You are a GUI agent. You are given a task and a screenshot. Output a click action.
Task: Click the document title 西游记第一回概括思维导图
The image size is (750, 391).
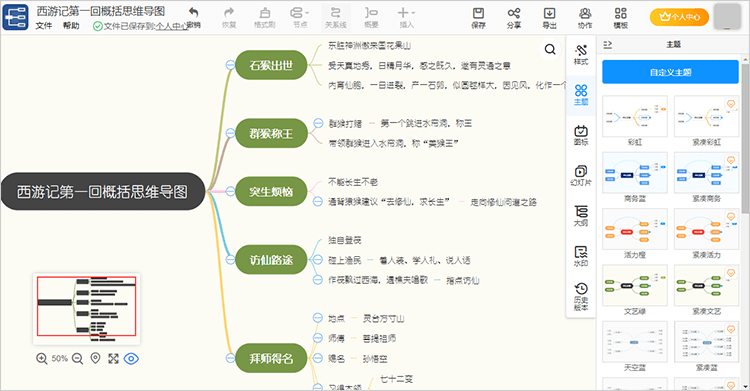coord(101,11)
